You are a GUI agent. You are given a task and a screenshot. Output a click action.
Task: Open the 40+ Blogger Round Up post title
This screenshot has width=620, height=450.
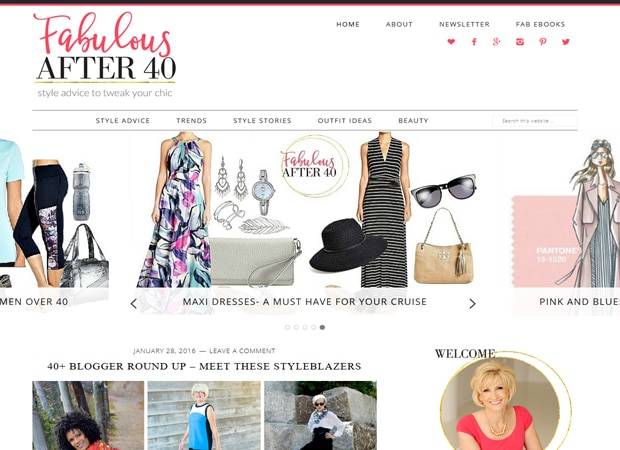[x=204, y=366]
